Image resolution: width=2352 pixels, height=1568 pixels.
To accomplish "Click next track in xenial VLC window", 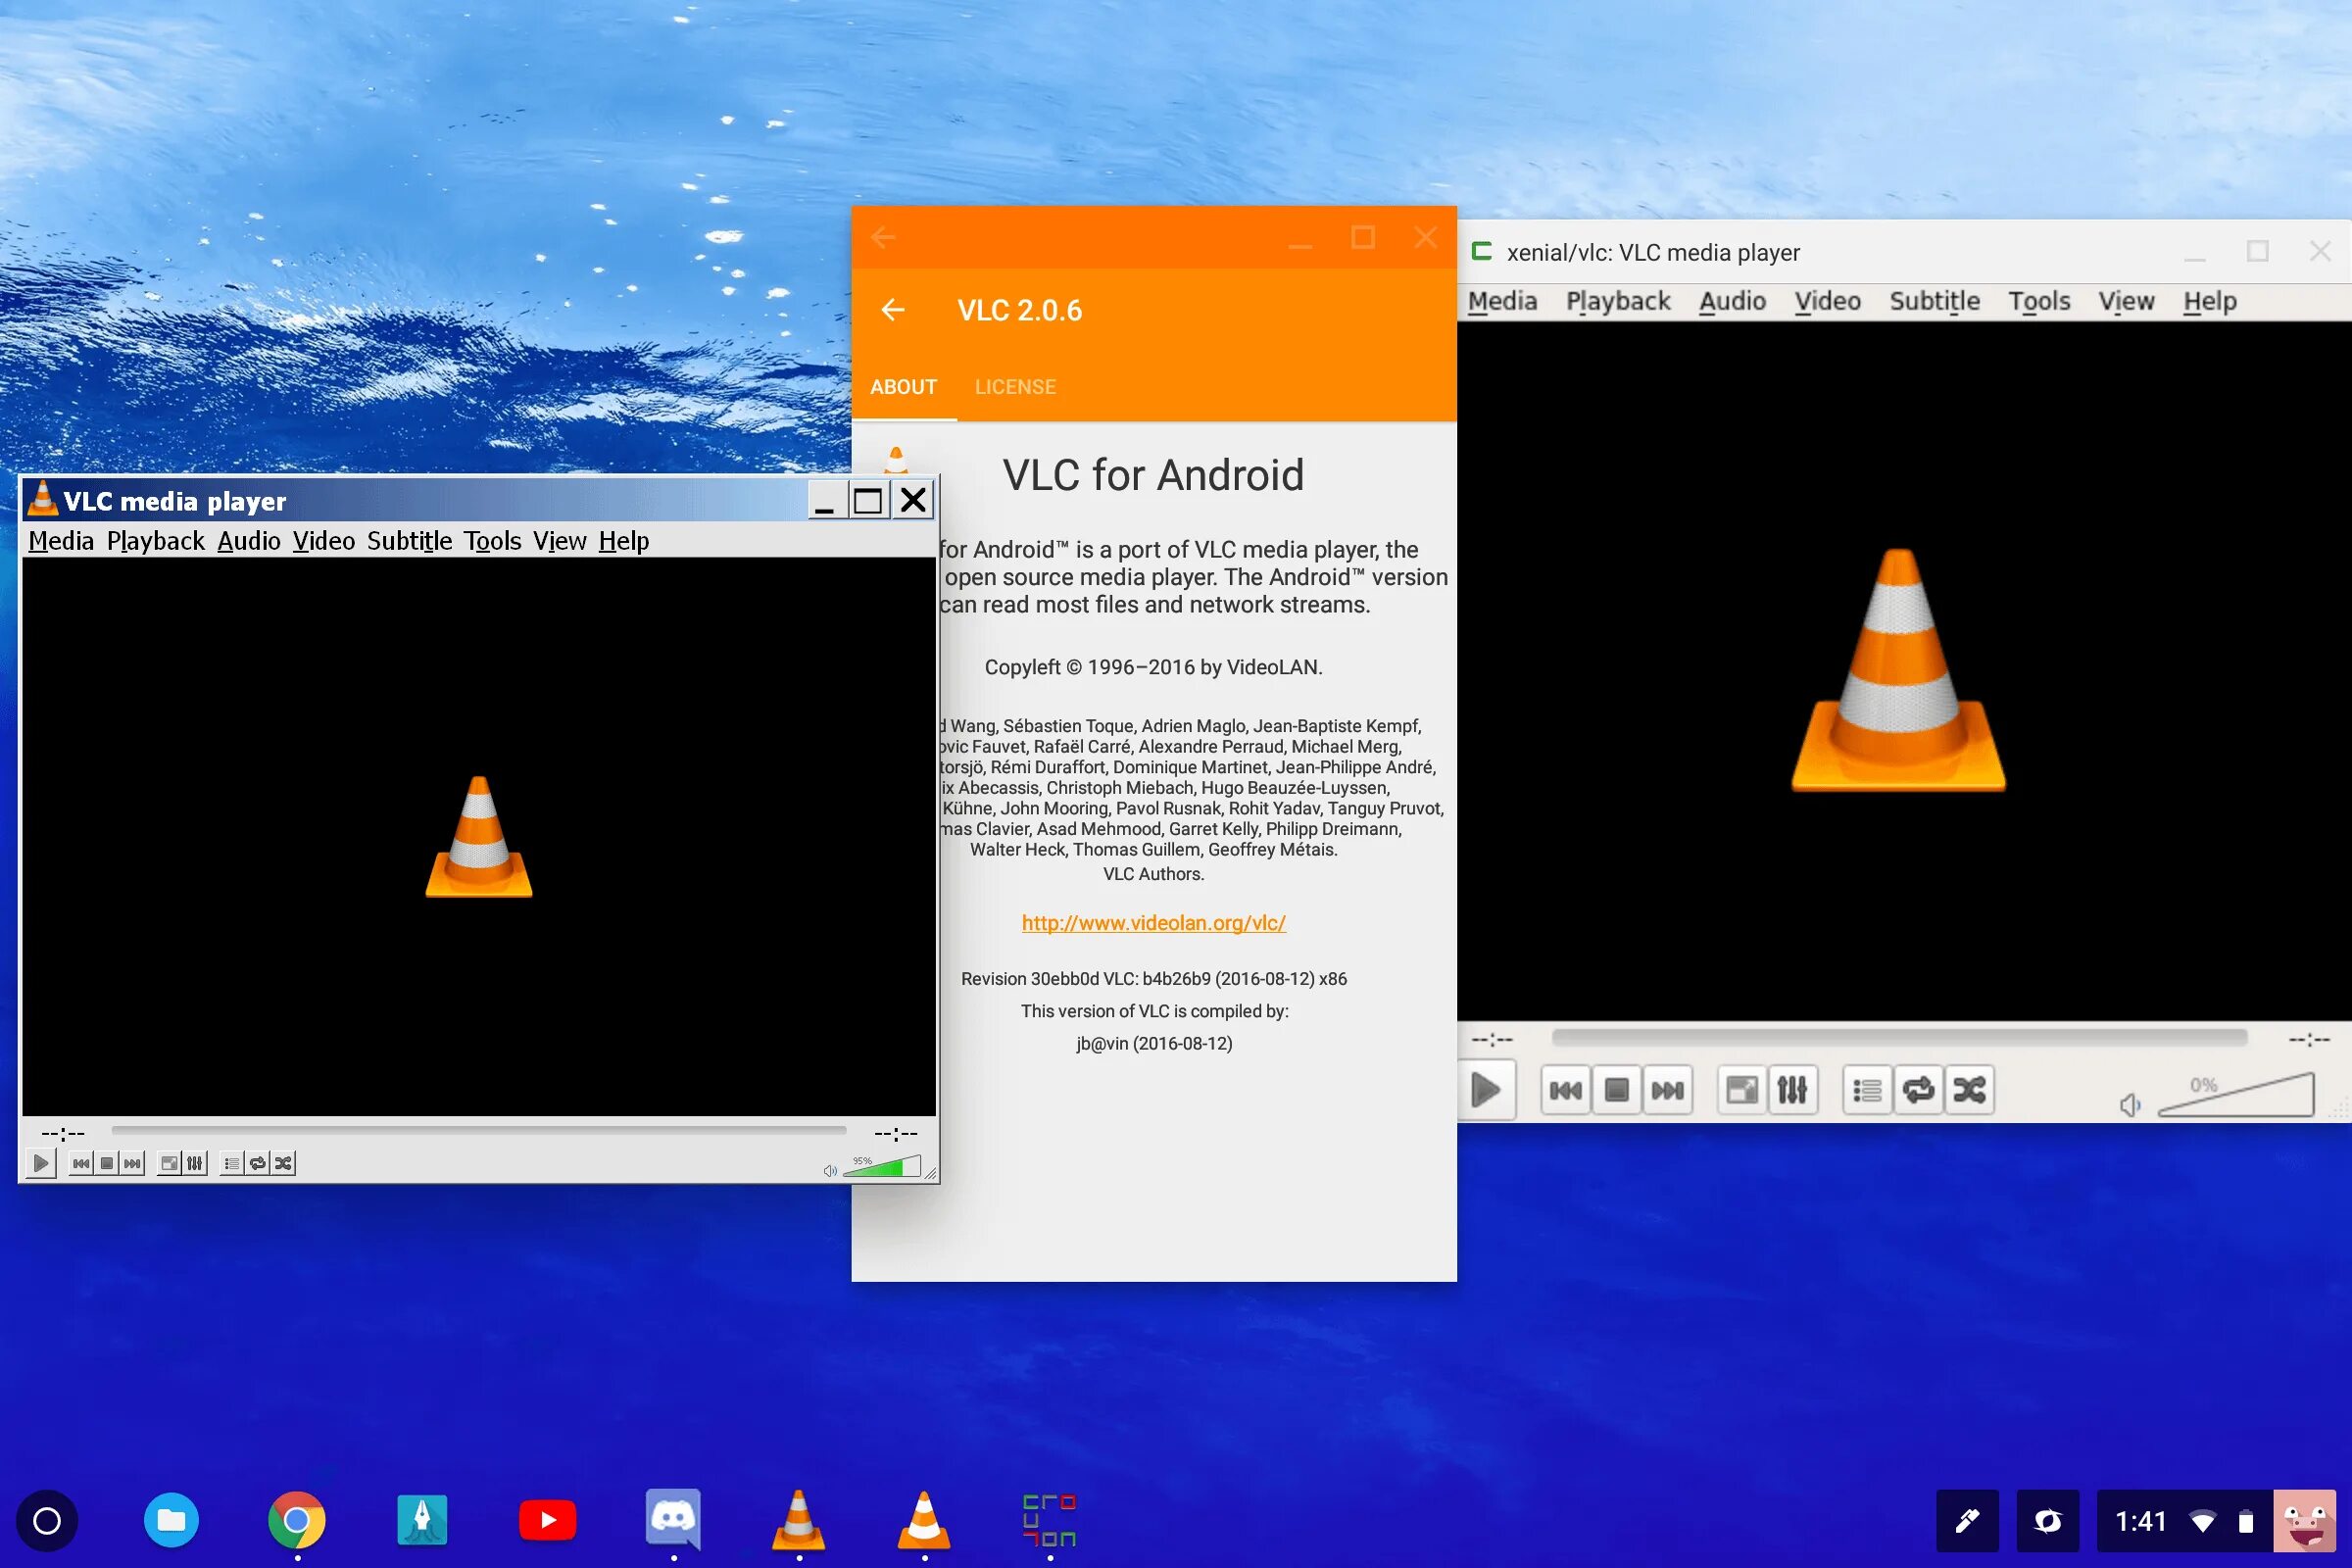I will (x=1667, y=1089).
